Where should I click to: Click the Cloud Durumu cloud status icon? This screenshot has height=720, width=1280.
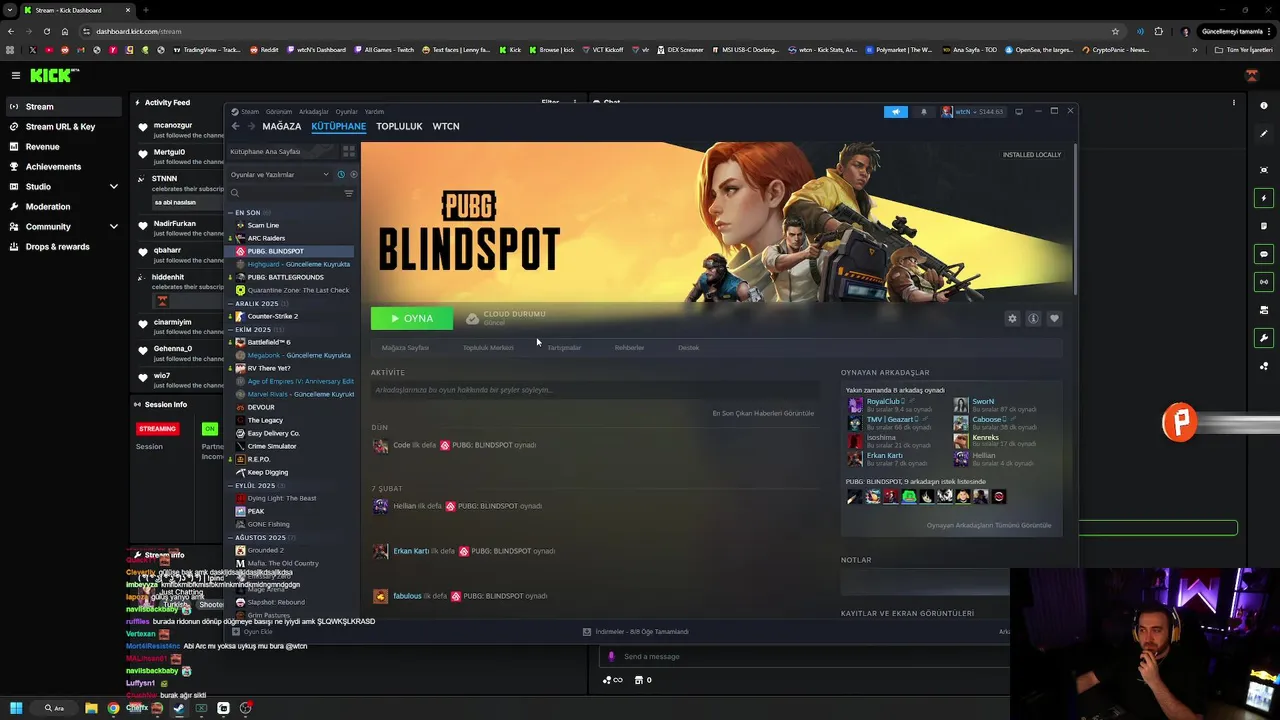coord(472,318)
